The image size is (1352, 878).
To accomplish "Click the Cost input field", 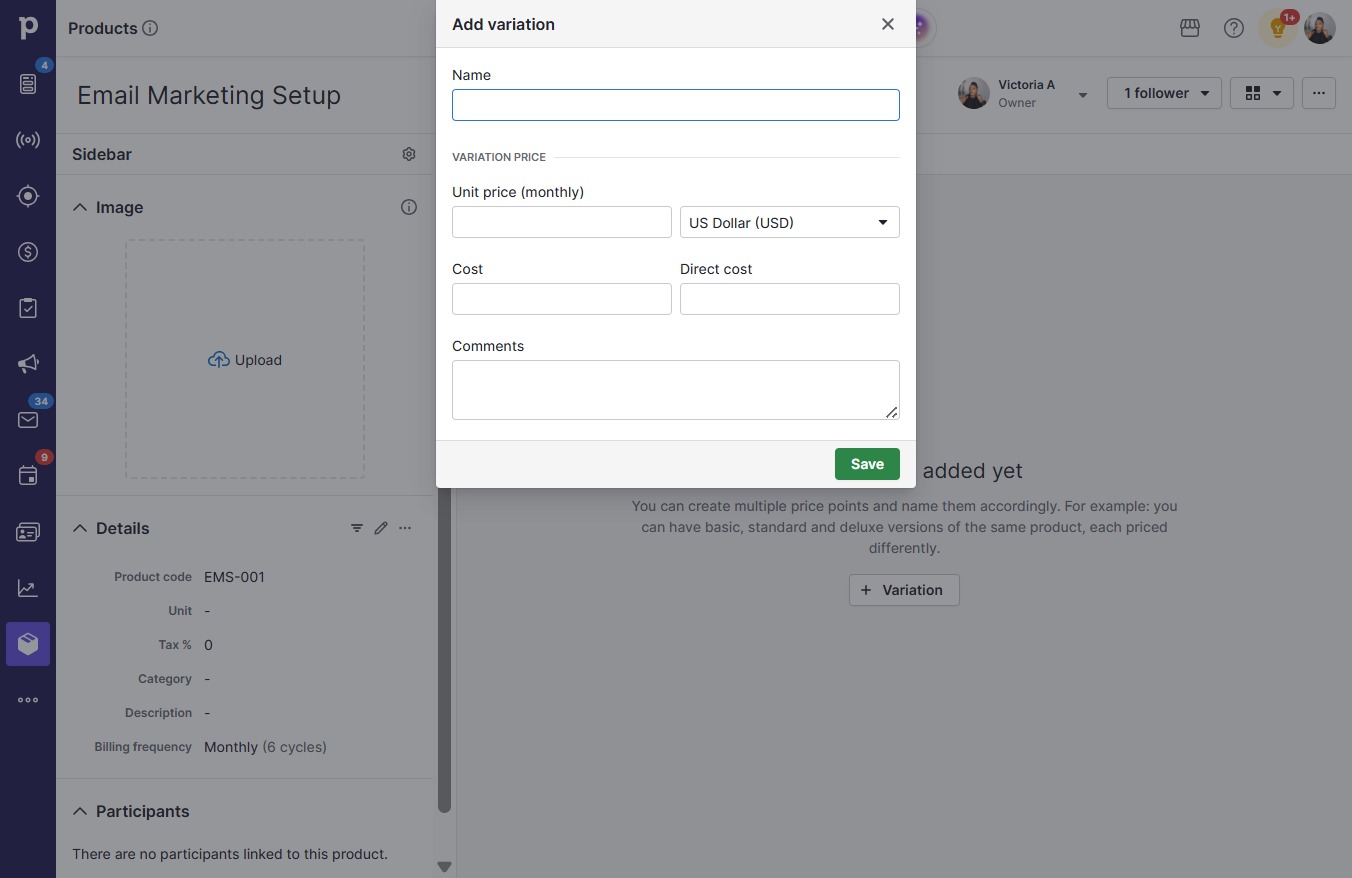I will 562,299.
